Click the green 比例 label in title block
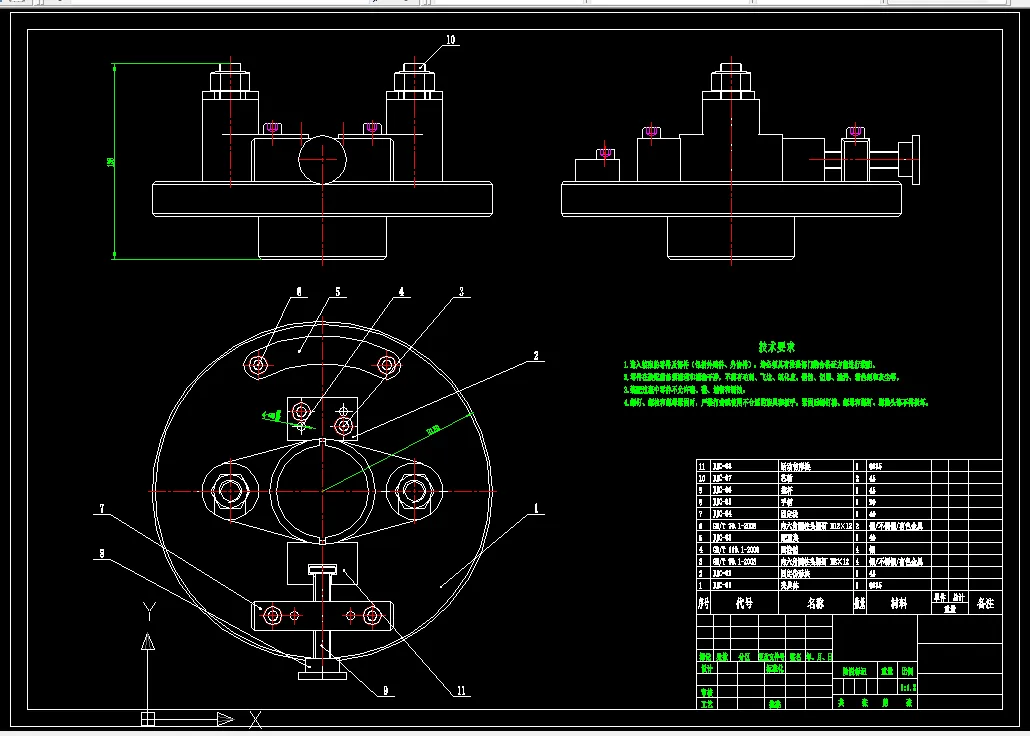 pos(907,672)
